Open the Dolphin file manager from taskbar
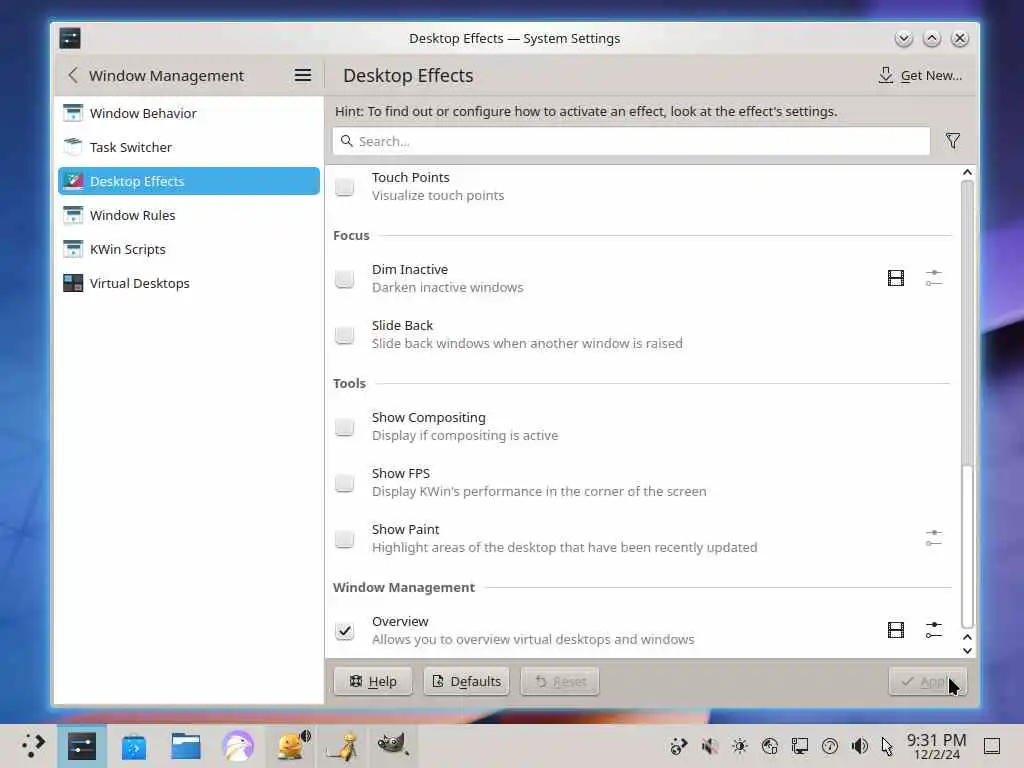The width and height of the screenshot is (1024, 768). [185, 746]
